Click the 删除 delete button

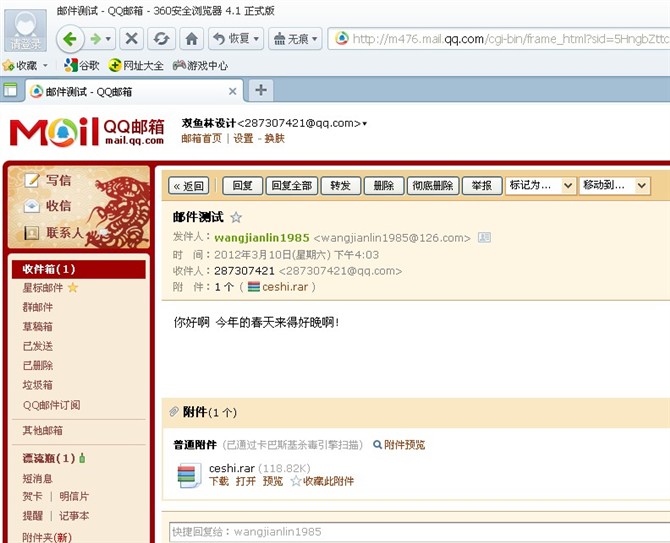[x=384, y=186]
